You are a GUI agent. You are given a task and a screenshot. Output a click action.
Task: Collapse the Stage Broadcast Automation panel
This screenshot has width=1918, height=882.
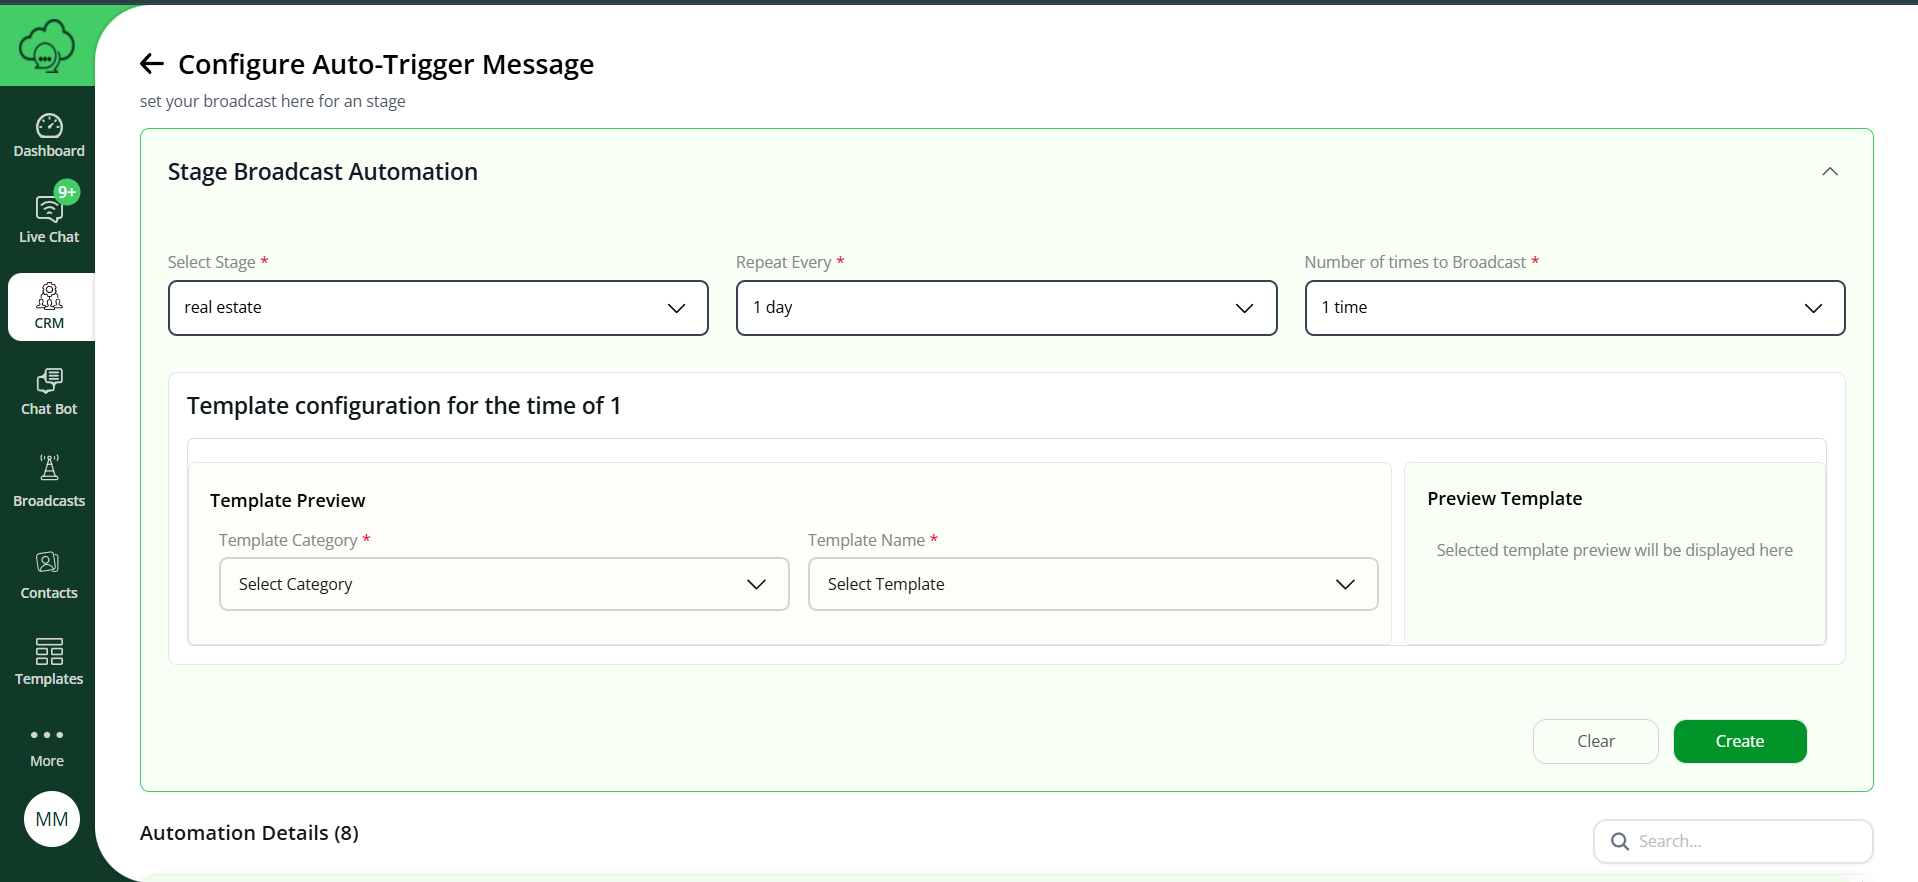pos(1829,172)
